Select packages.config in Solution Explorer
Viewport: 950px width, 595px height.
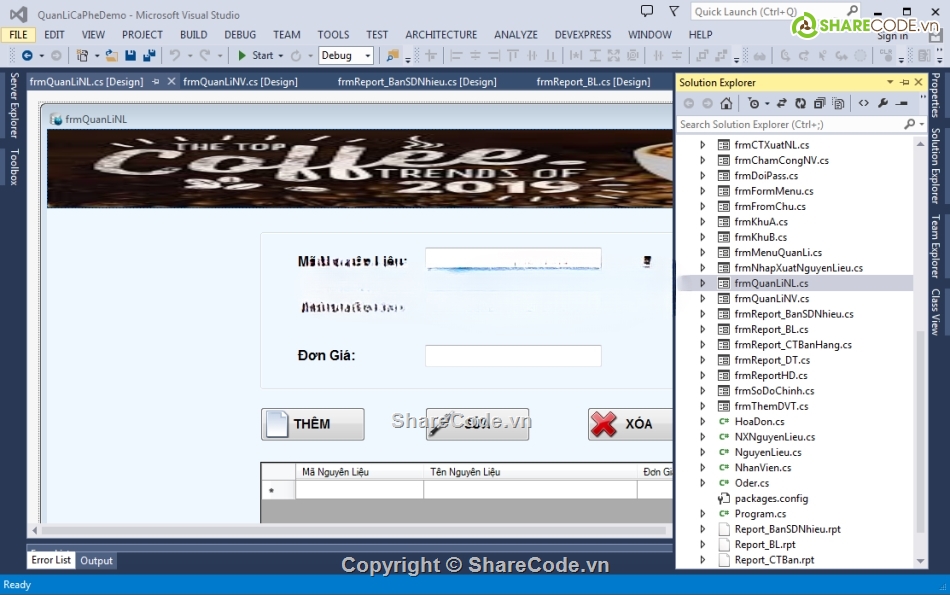coord(771,498)
